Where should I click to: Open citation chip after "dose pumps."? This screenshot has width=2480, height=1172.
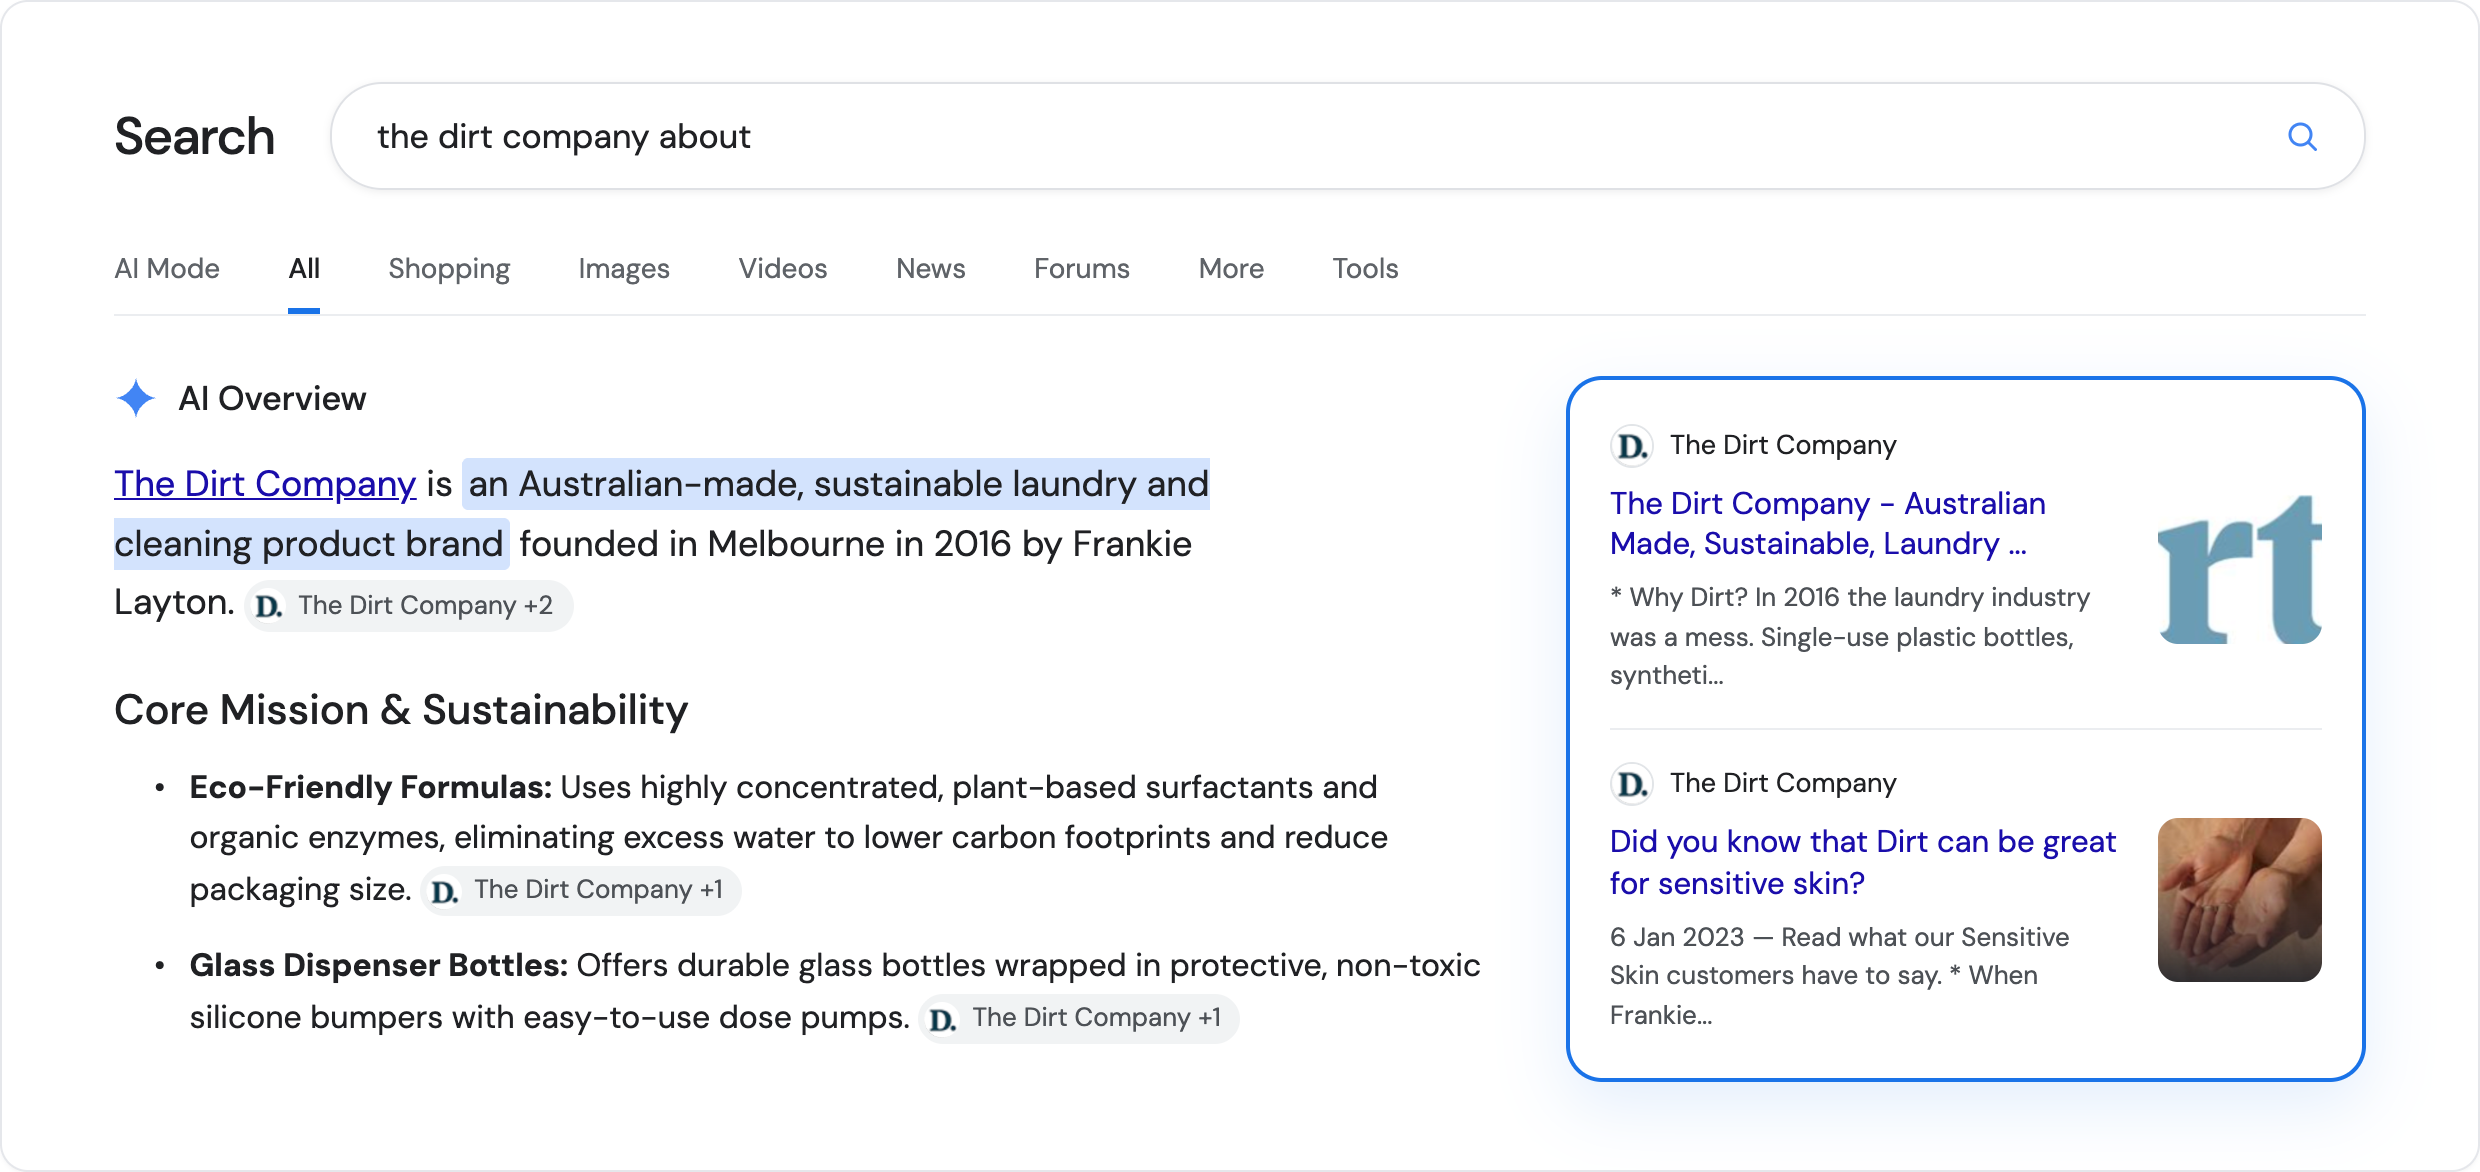click(x=1079, y=1017)
